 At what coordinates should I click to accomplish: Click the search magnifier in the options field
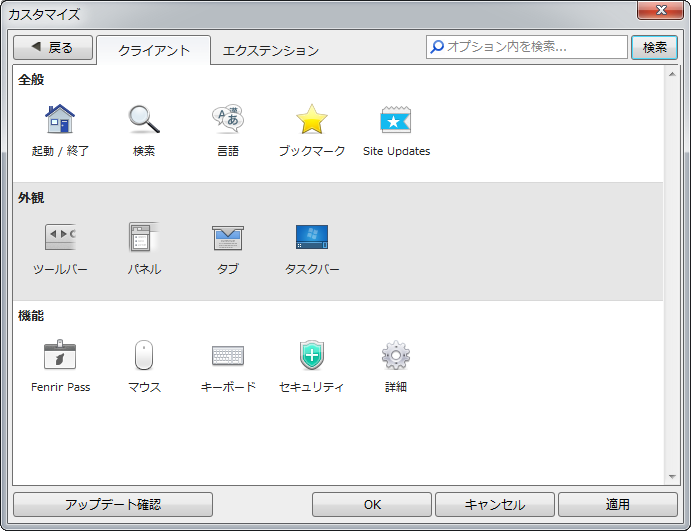[437, 47]
